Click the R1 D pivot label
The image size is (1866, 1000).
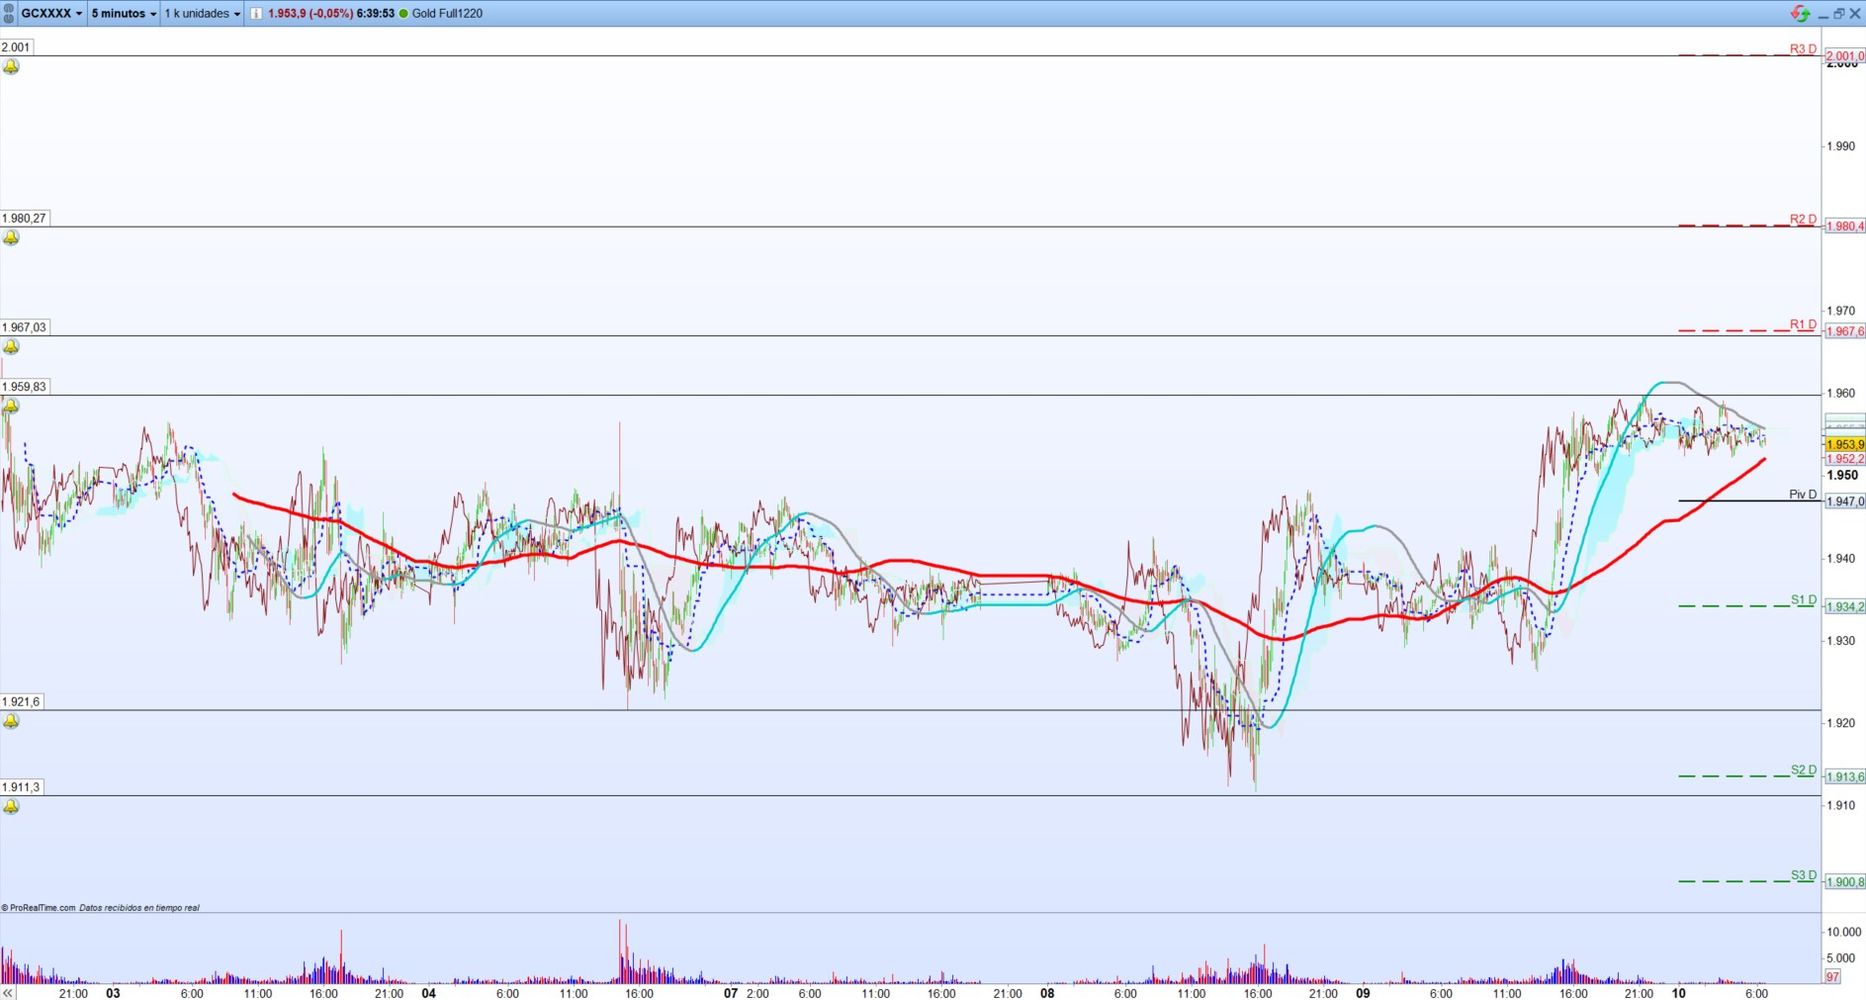[1803, 324]
